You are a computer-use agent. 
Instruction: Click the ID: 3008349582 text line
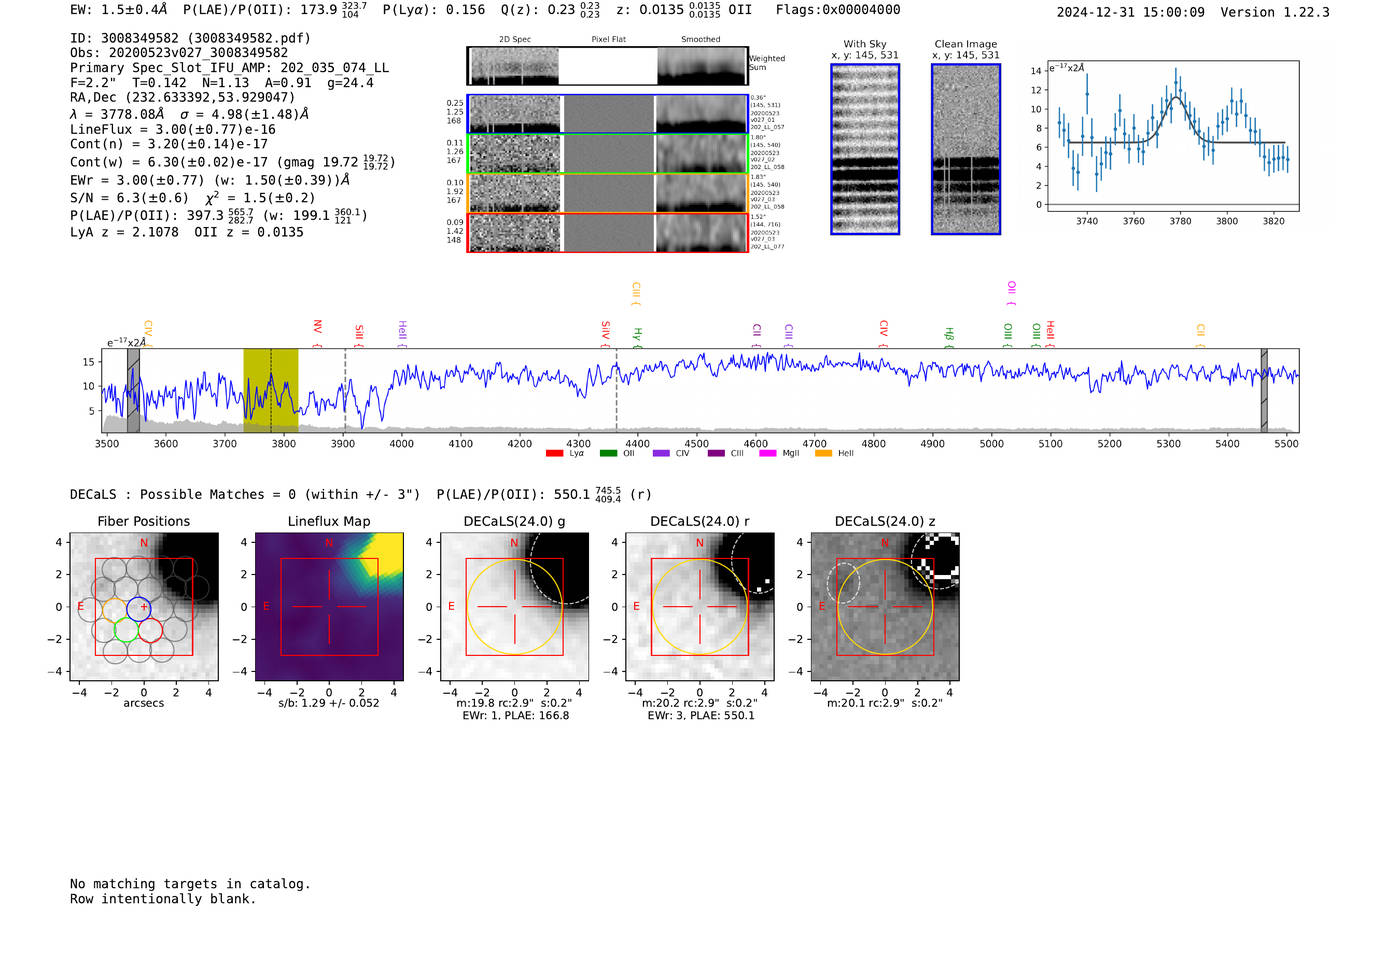click(190, 38)
